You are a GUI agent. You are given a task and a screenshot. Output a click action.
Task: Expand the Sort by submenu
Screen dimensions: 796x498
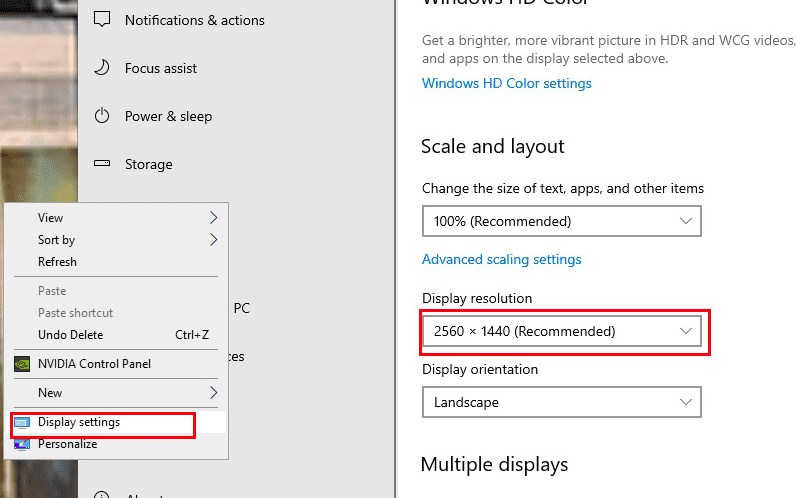tap(213, 240)
